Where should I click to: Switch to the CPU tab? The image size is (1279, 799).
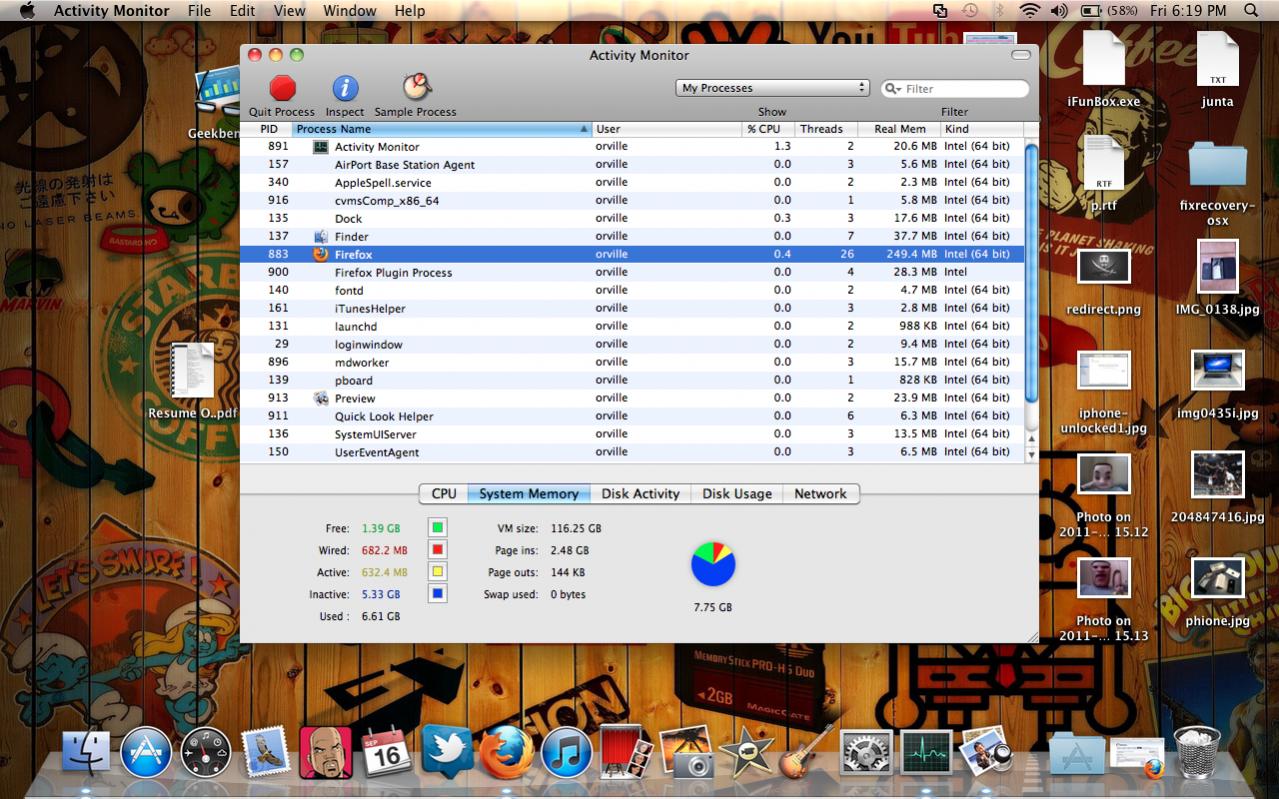444,494
